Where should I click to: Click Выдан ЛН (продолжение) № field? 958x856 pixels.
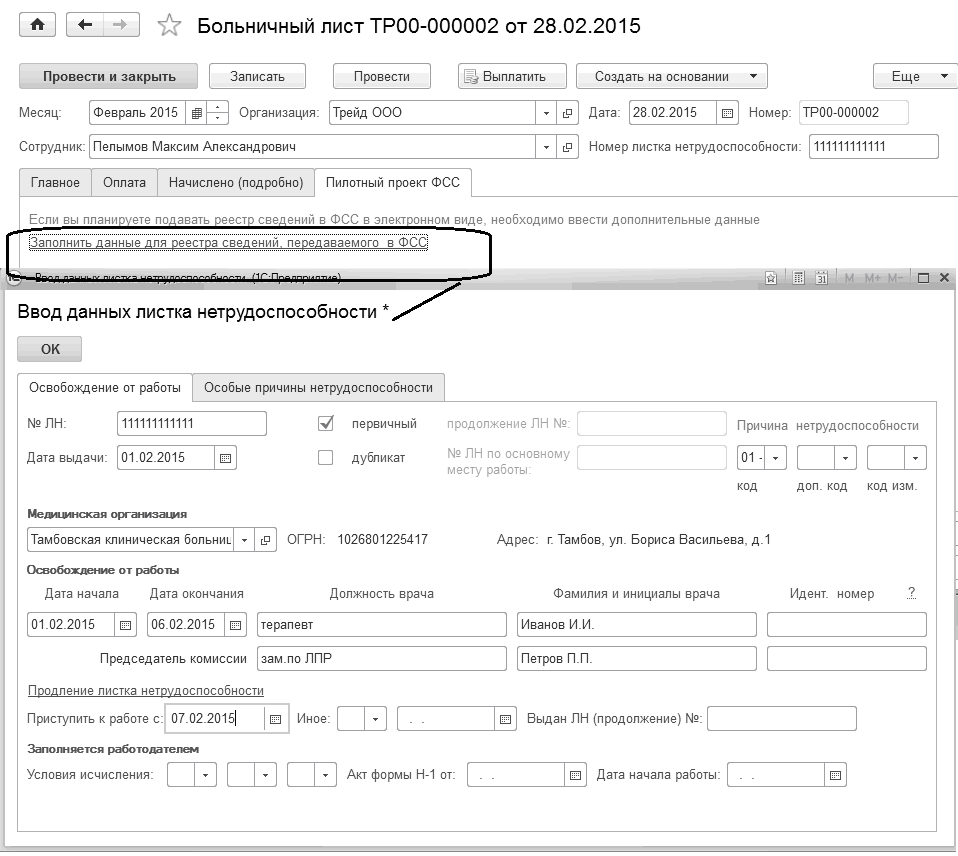click(782, 719)
